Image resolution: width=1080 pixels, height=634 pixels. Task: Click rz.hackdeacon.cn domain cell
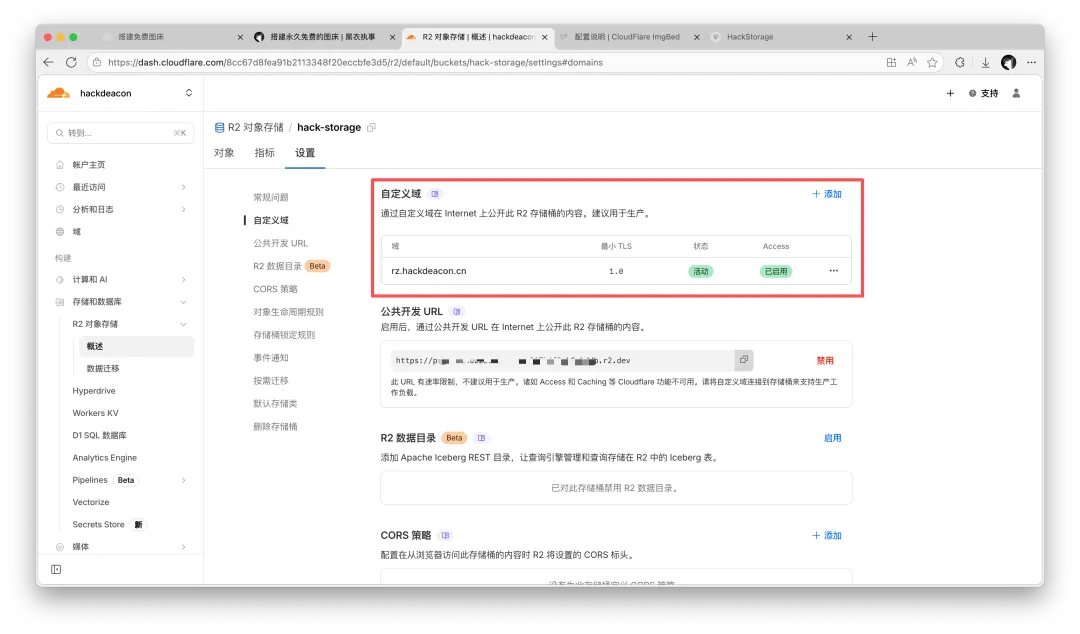click(428, 271)
